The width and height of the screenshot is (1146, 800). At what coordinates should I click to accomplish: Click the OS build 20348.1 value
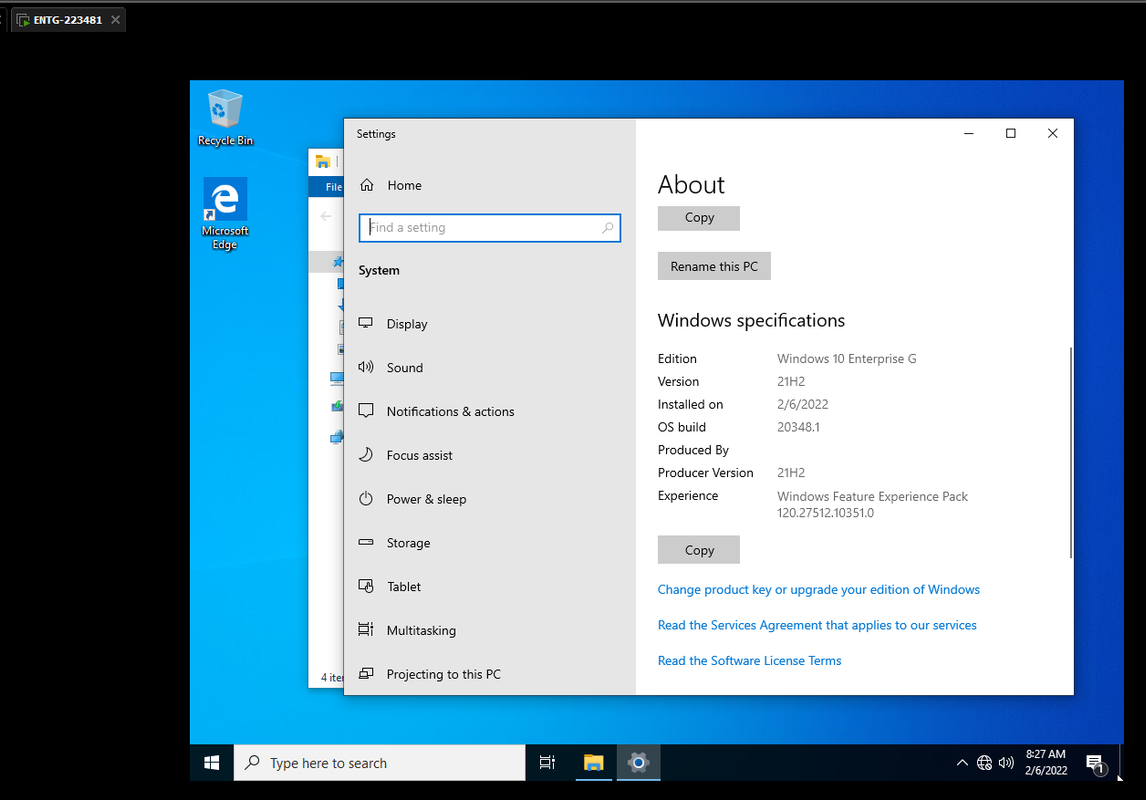pyautogui.click(x=798, y=427)
